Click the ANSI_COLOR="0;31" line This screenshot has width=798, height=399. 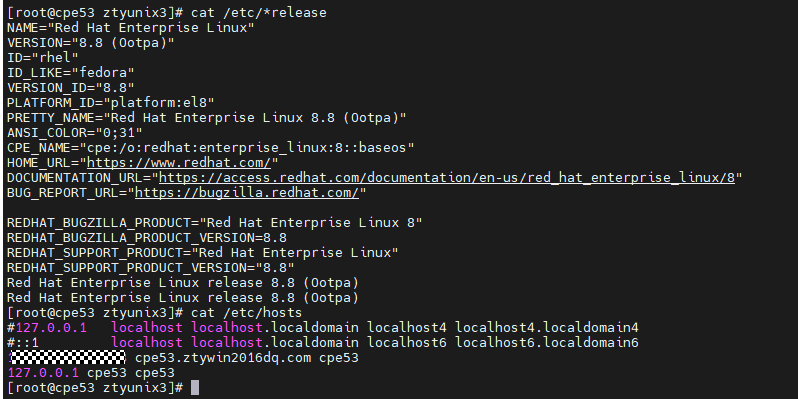click(x=75, y=133)
